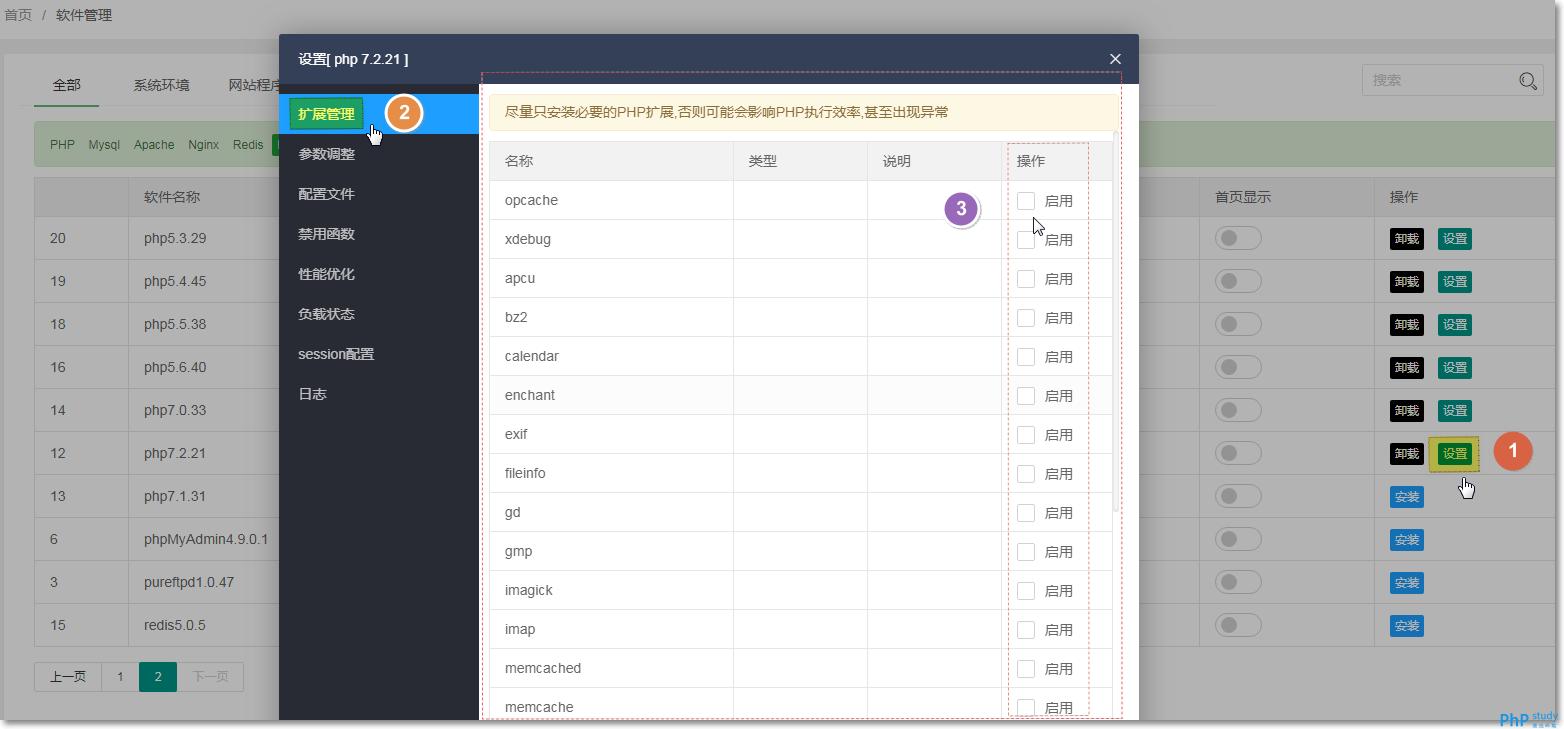Click the extension list vertical scrollbar
Screen dimensions: 1564x729
pyautogui.click(x=1116, y=320)
